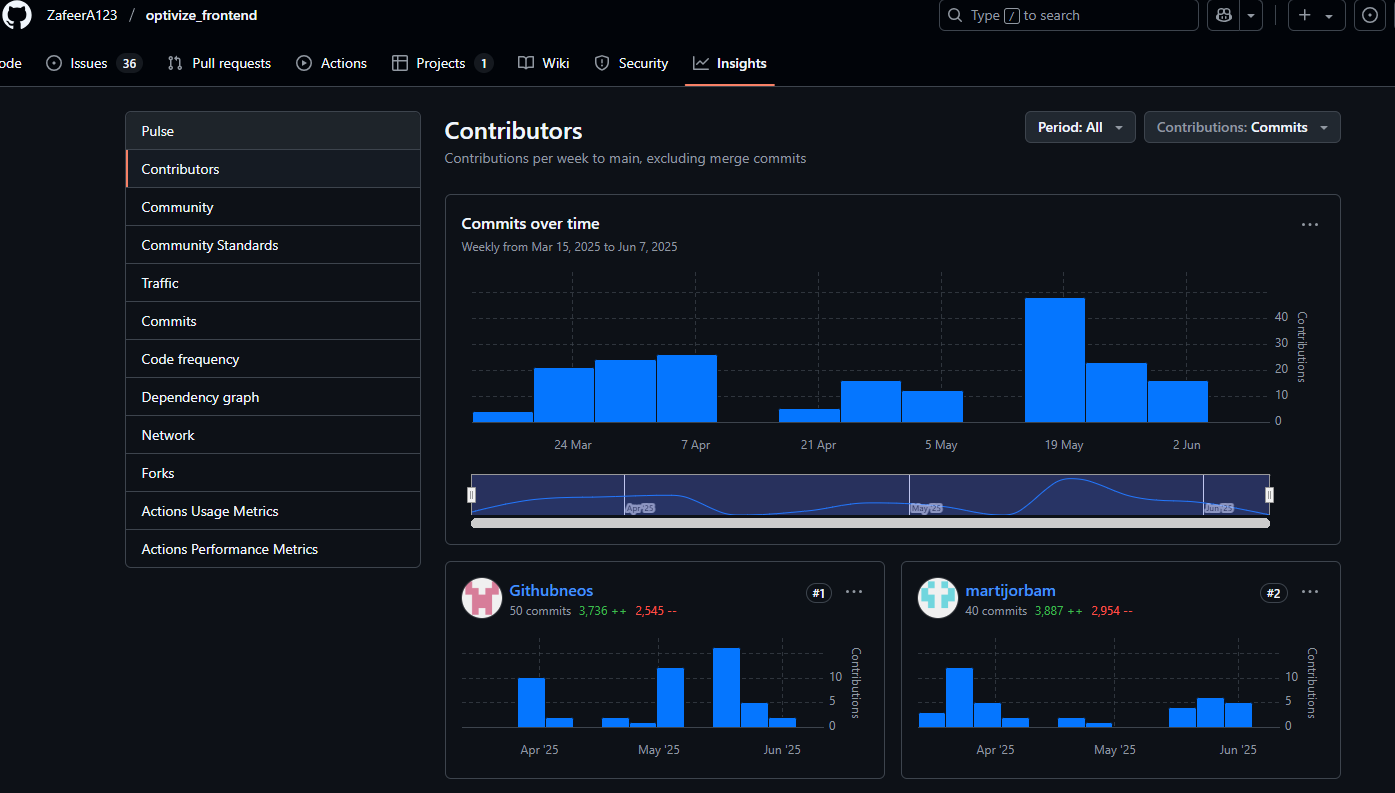Screen dimensions: 1395x793
Task: Switch to the Issues tab
Action: point(93,63)
